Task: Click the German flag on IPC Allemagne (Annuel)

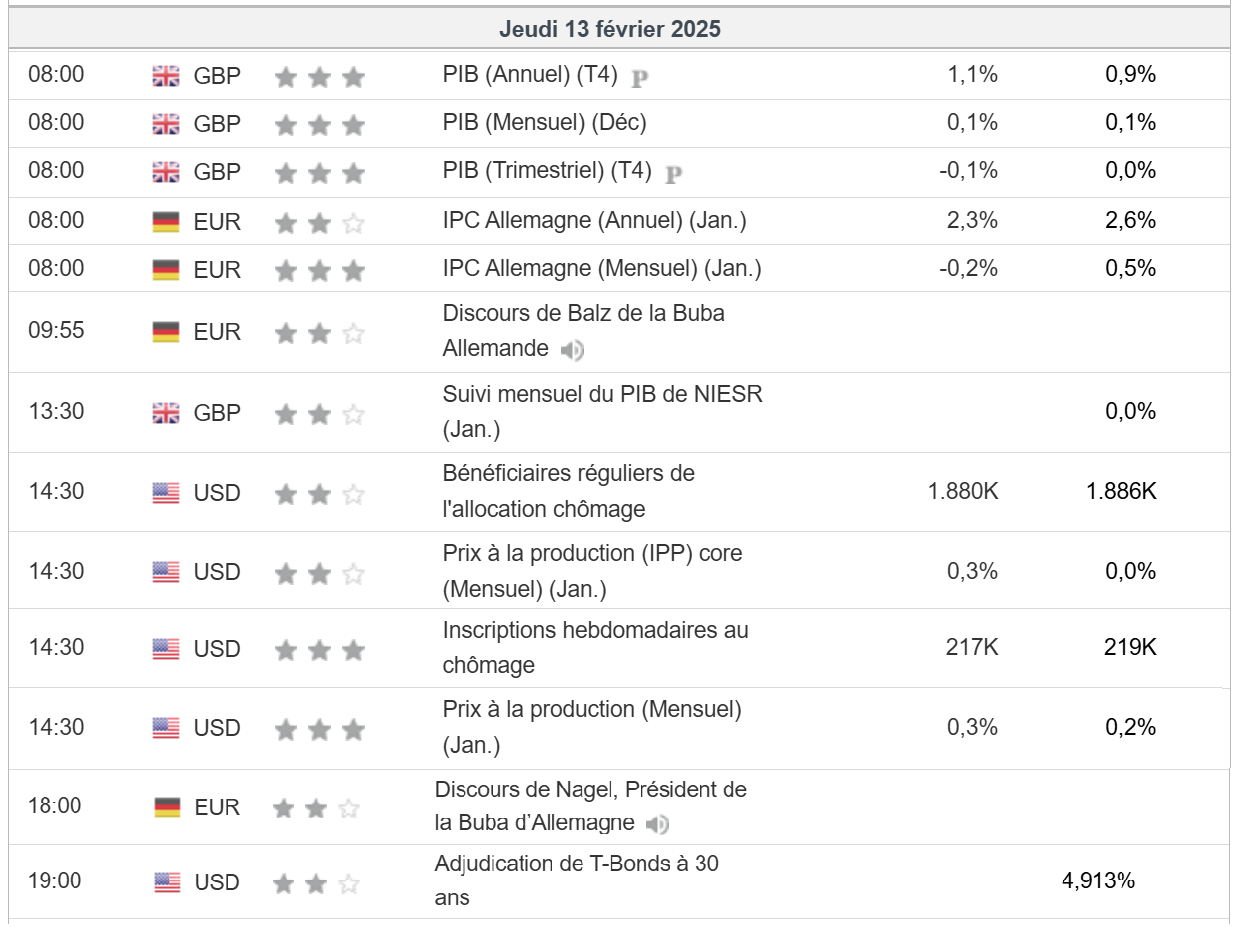Action: tap(166, 221)
